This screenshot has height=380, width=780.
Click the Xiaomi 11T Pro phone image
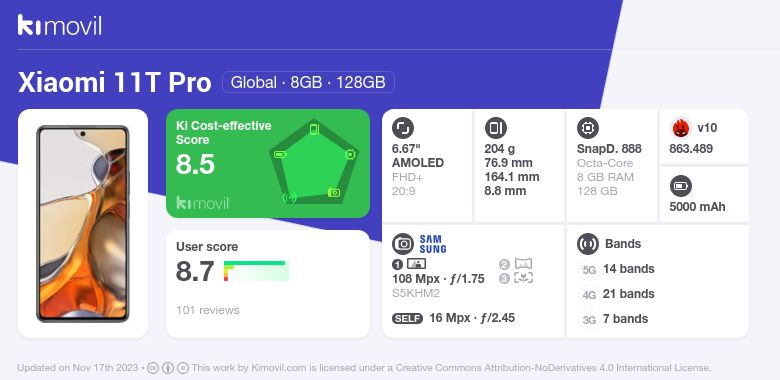point(83,223)
